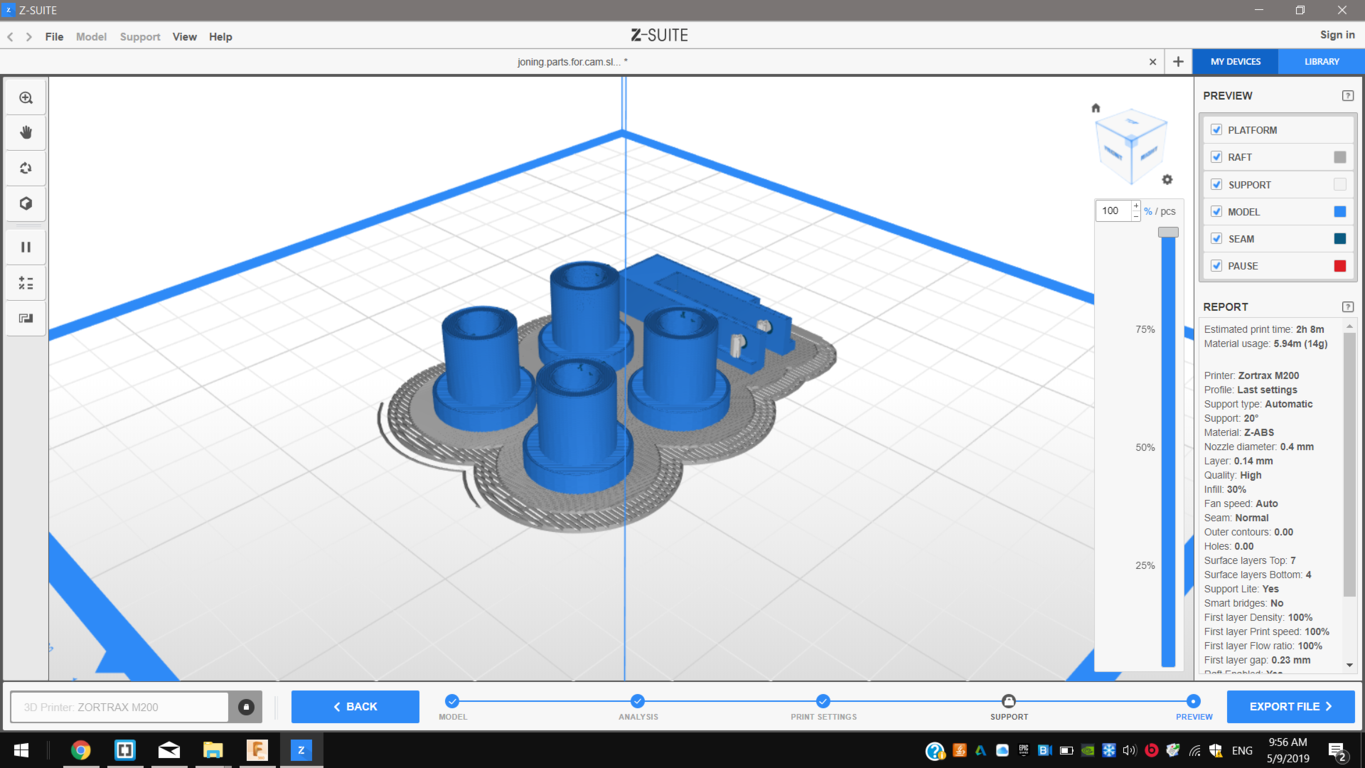Click the Preview help question icon
Screen dimensions: 1365x768
1348,96
